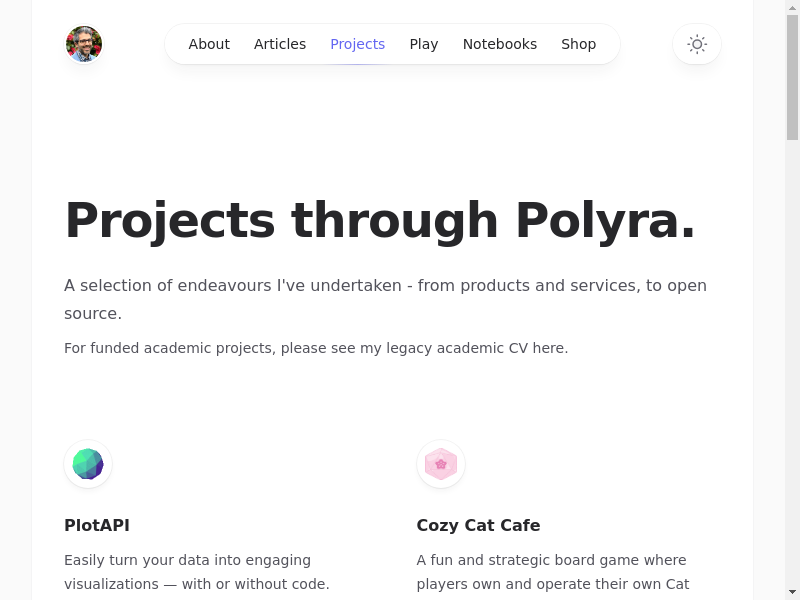Screen dimensions: 800x600
Task: Navigate to Notebooks
Action: coord(500,44)
